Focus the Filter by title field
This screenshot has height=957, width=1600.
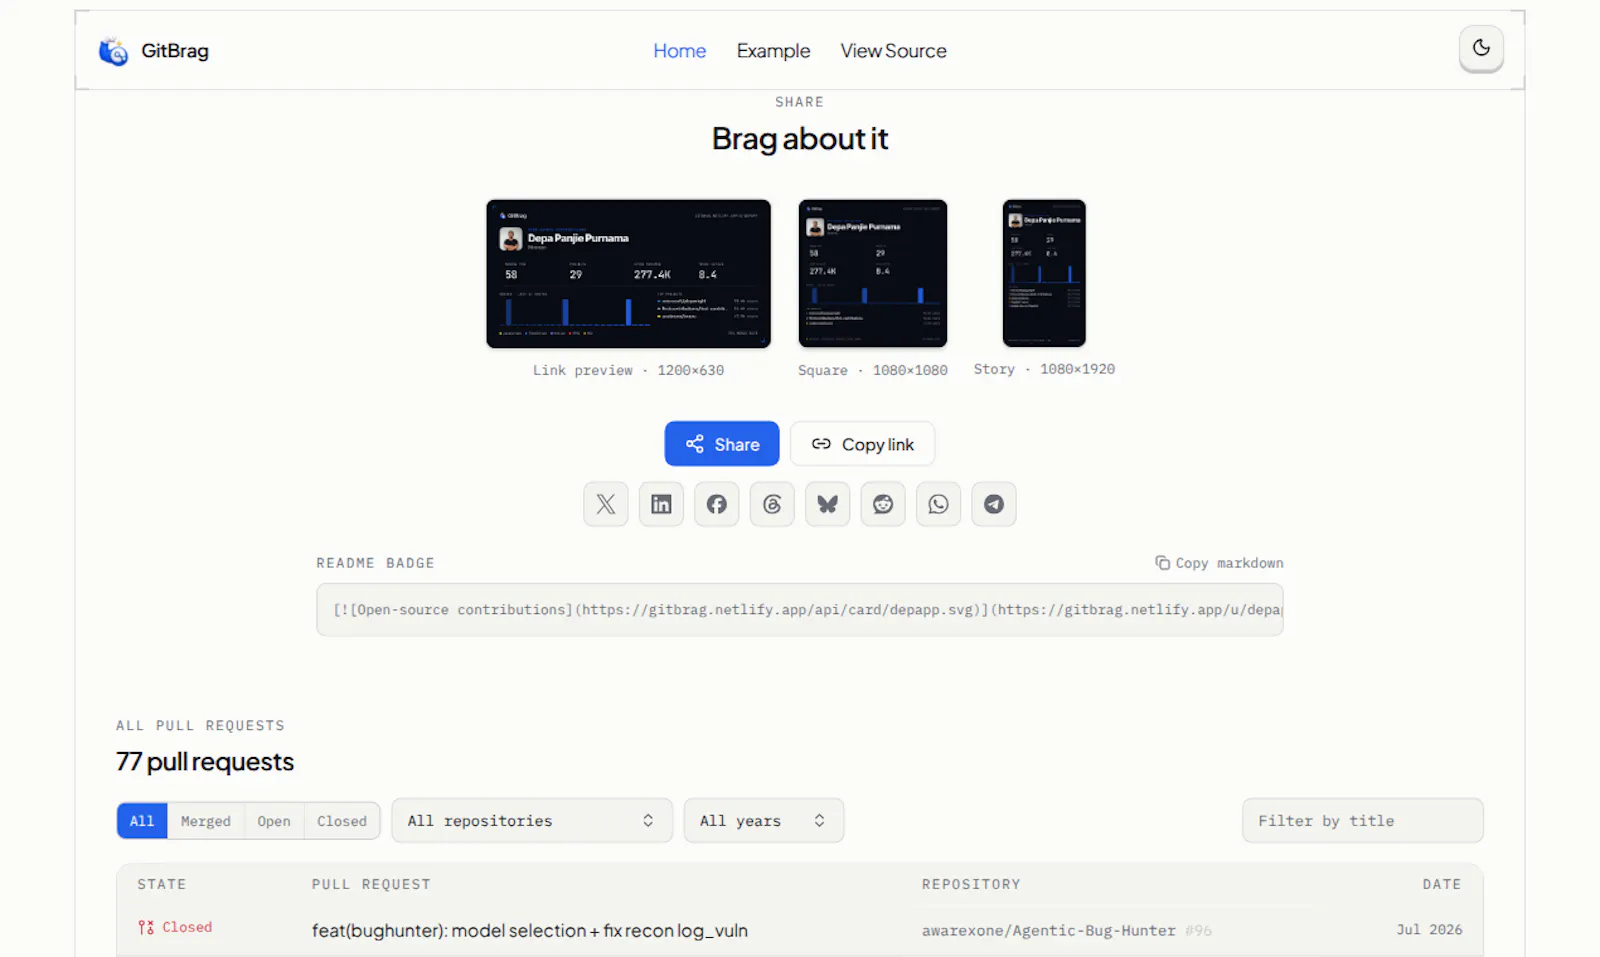1362,821
